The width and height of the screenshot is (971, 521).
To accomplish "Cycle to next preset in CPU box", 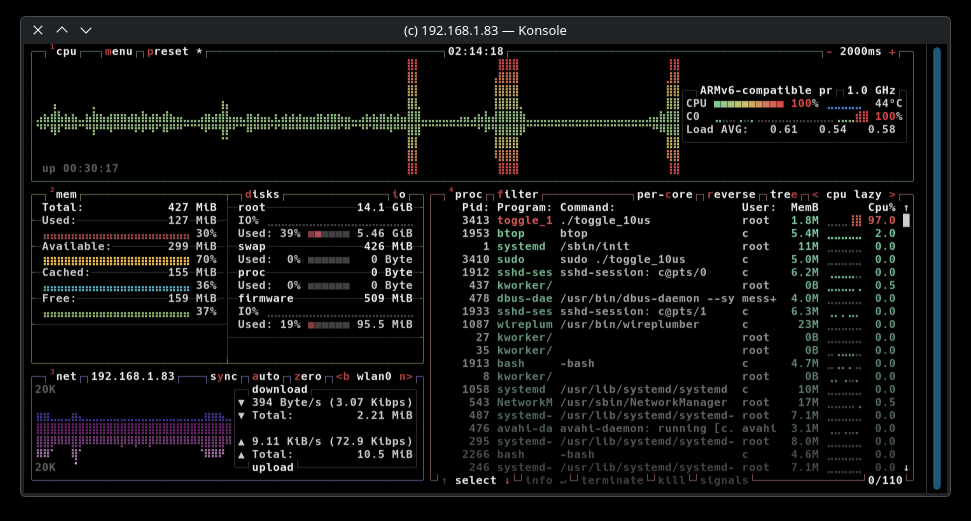I will tap(167, 52).
